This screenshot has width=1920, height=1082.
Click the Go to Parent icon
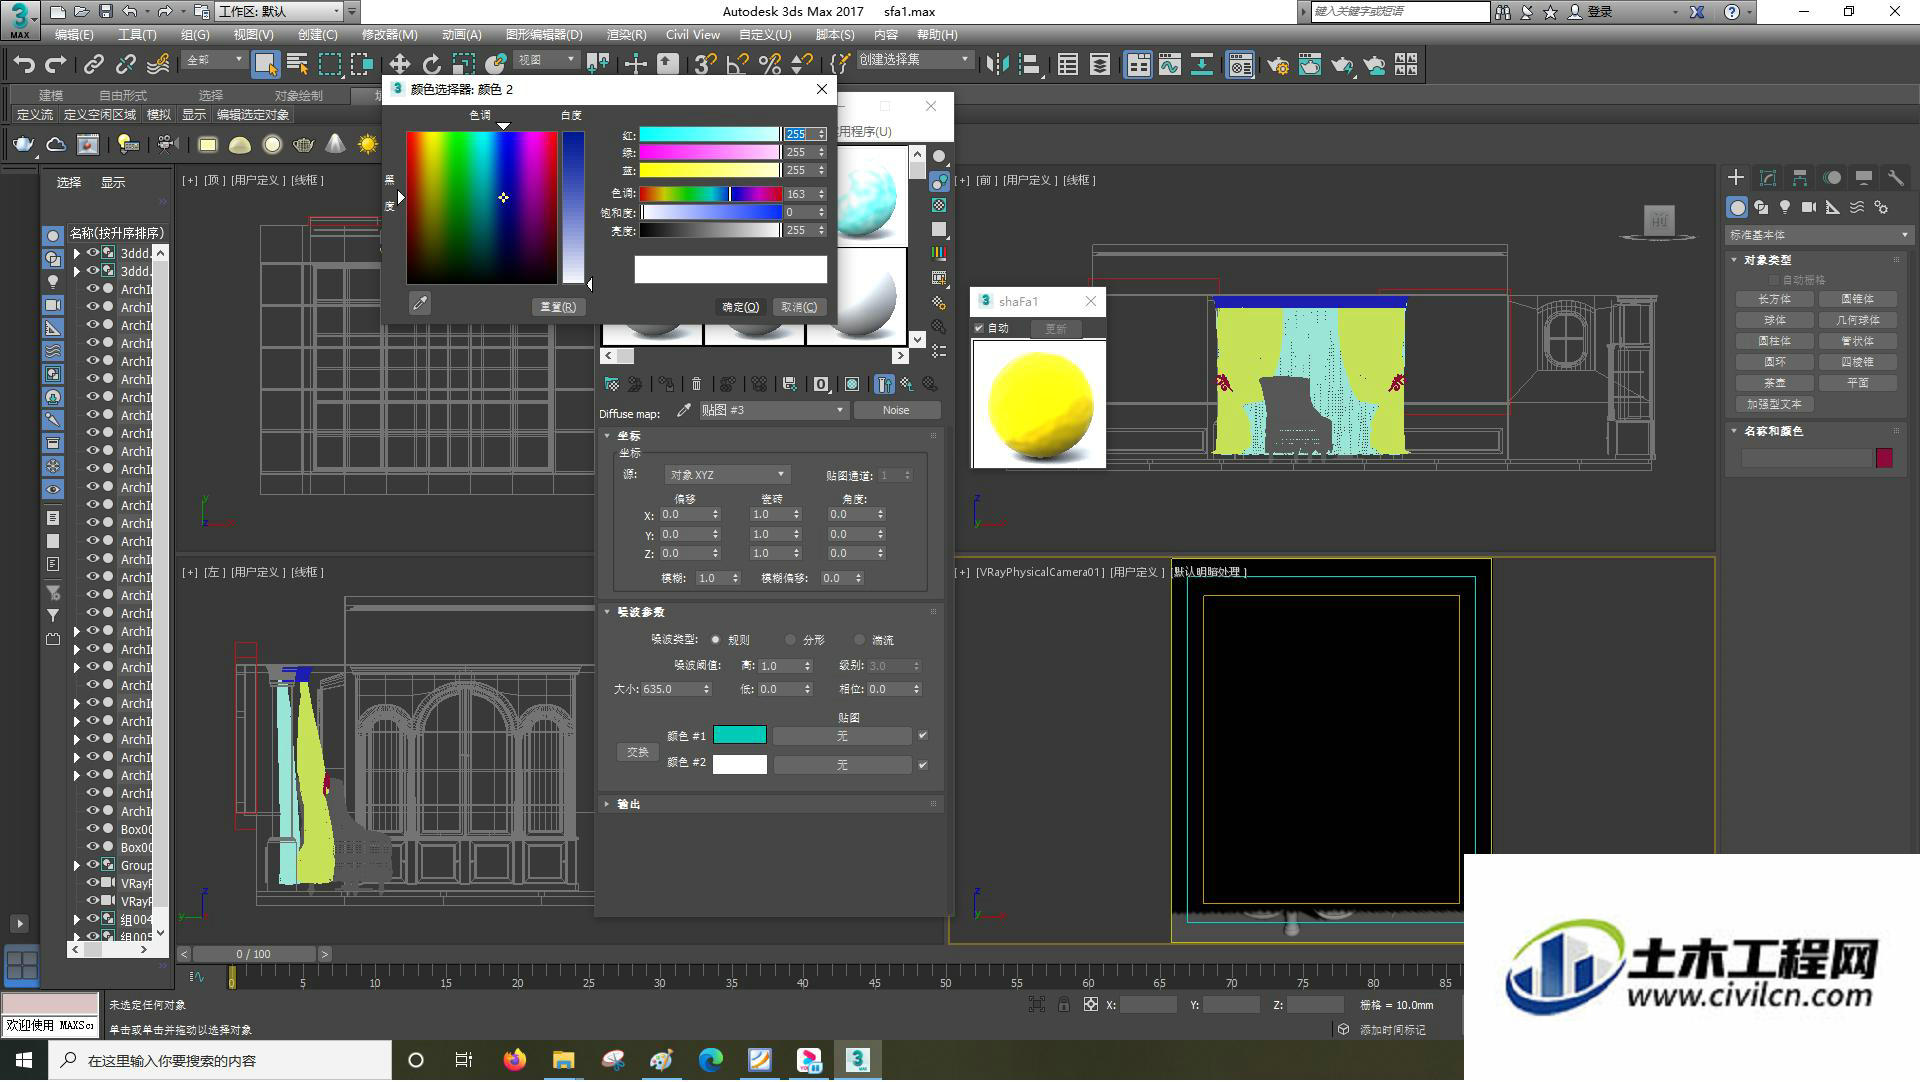pos(906,384)
